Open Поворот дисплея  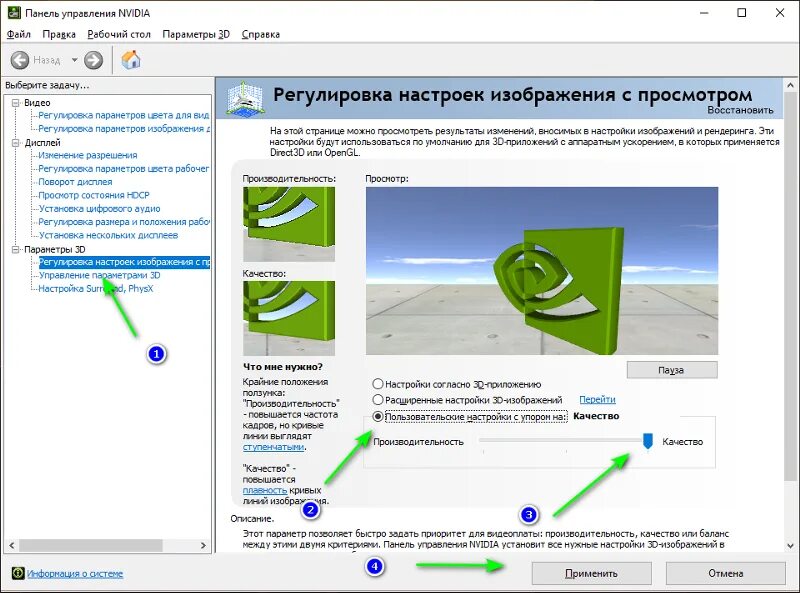tap(76, 182)
